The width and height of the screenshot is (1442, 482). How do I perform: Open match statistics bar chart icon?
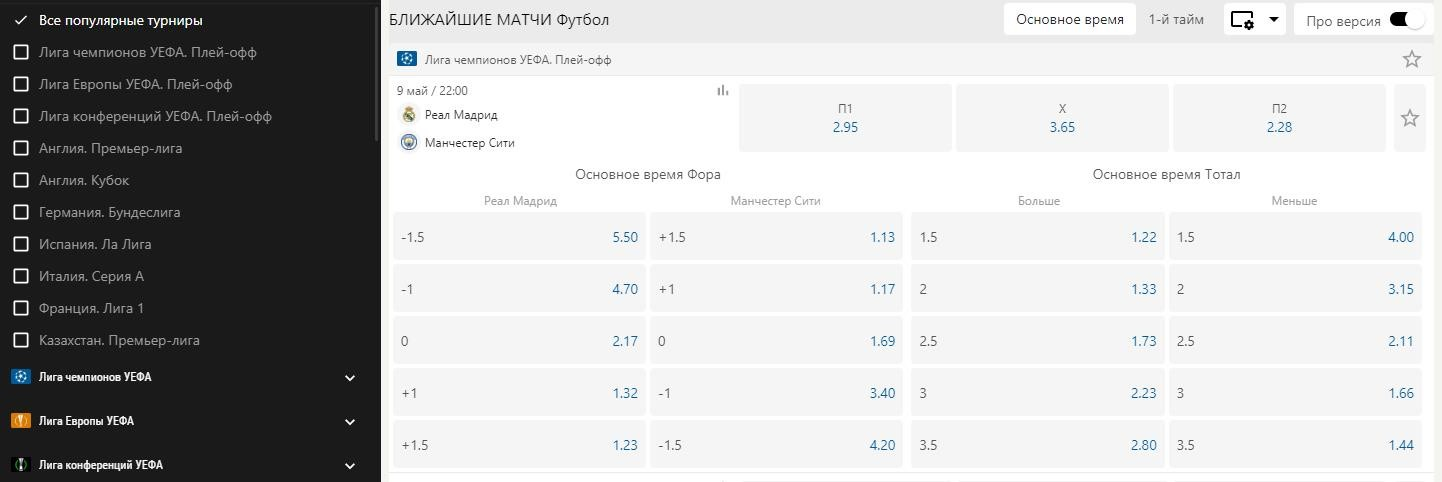click(723, 90)
